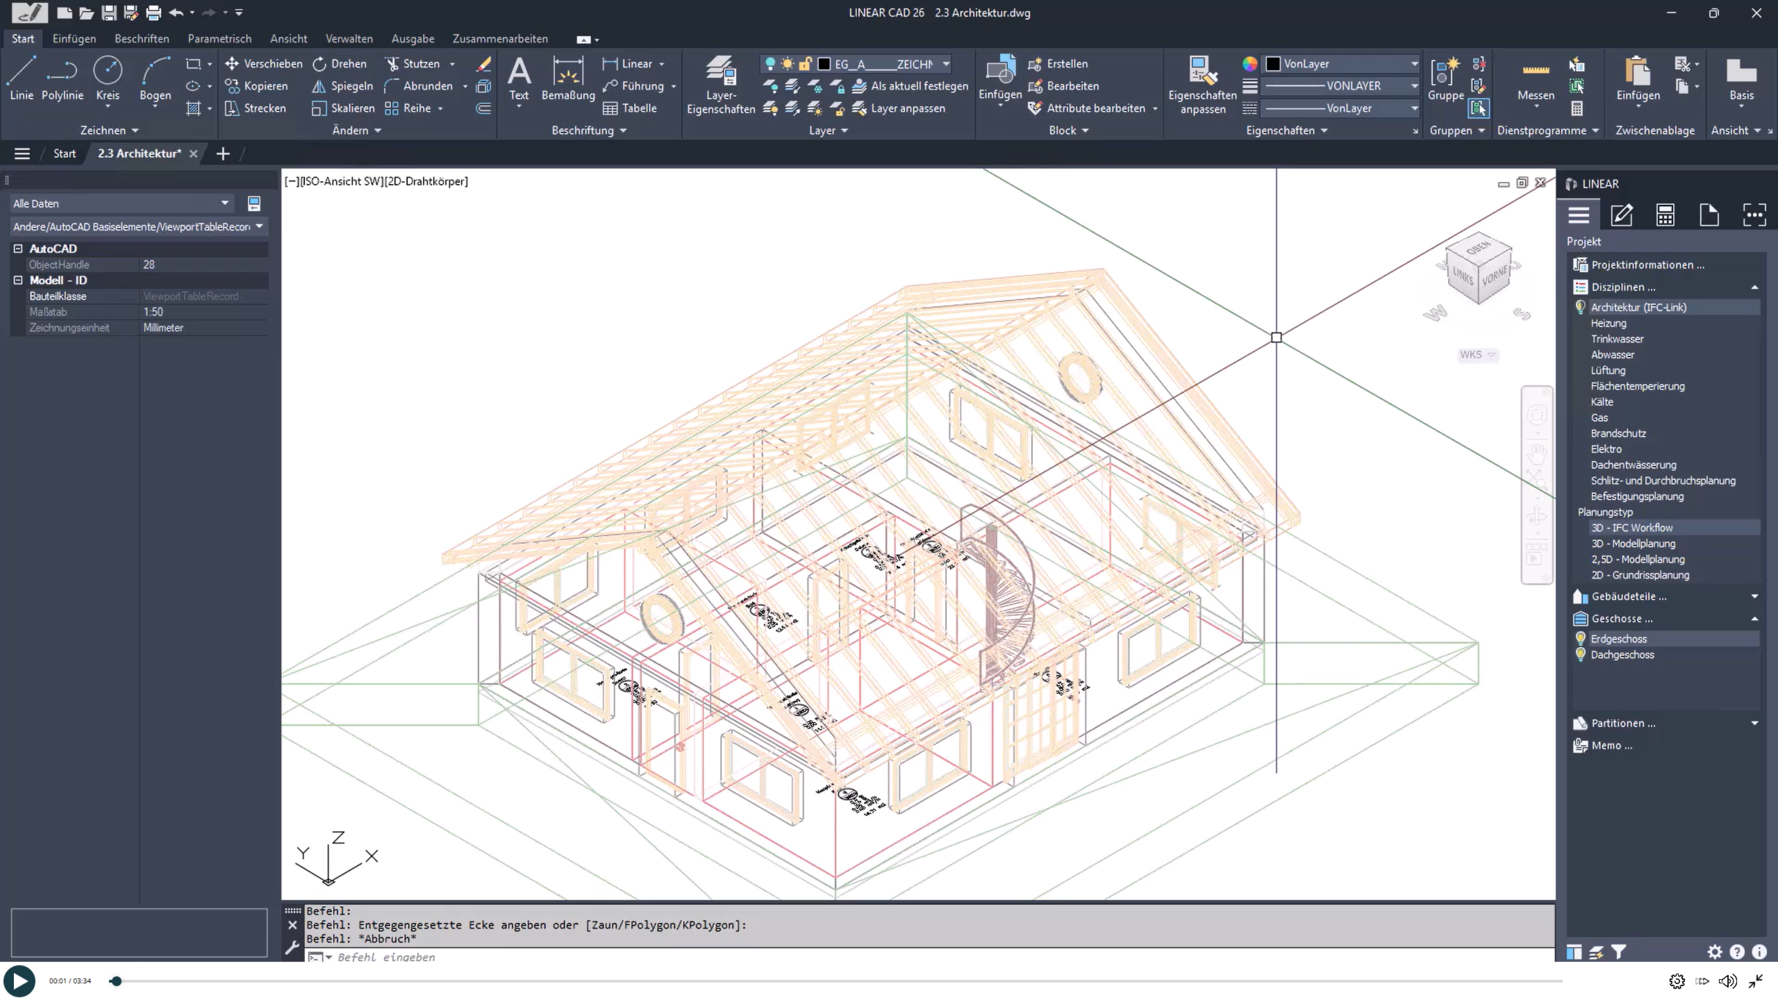1778x1000 pixels.
Task: Click the Messen measuring tool
Action: click(1535, 79)
